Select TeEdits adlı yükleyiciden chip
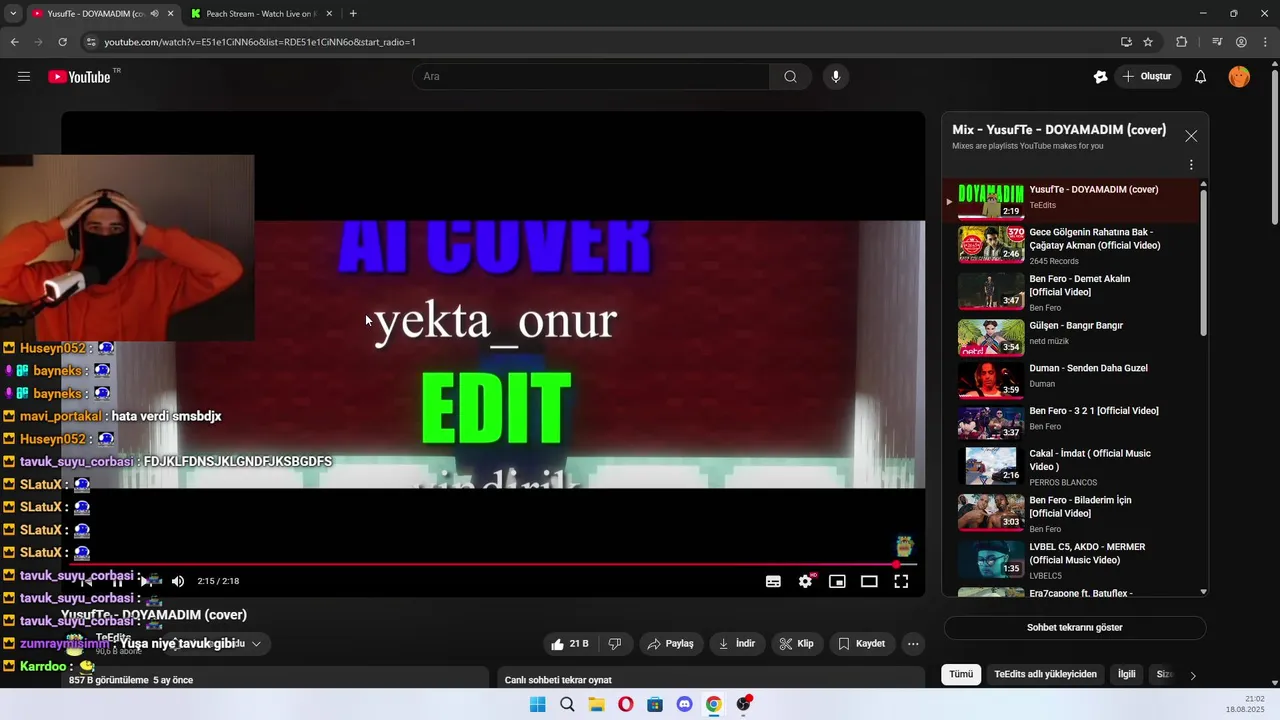1280x720 pixels. click(x=1045, y=675)
